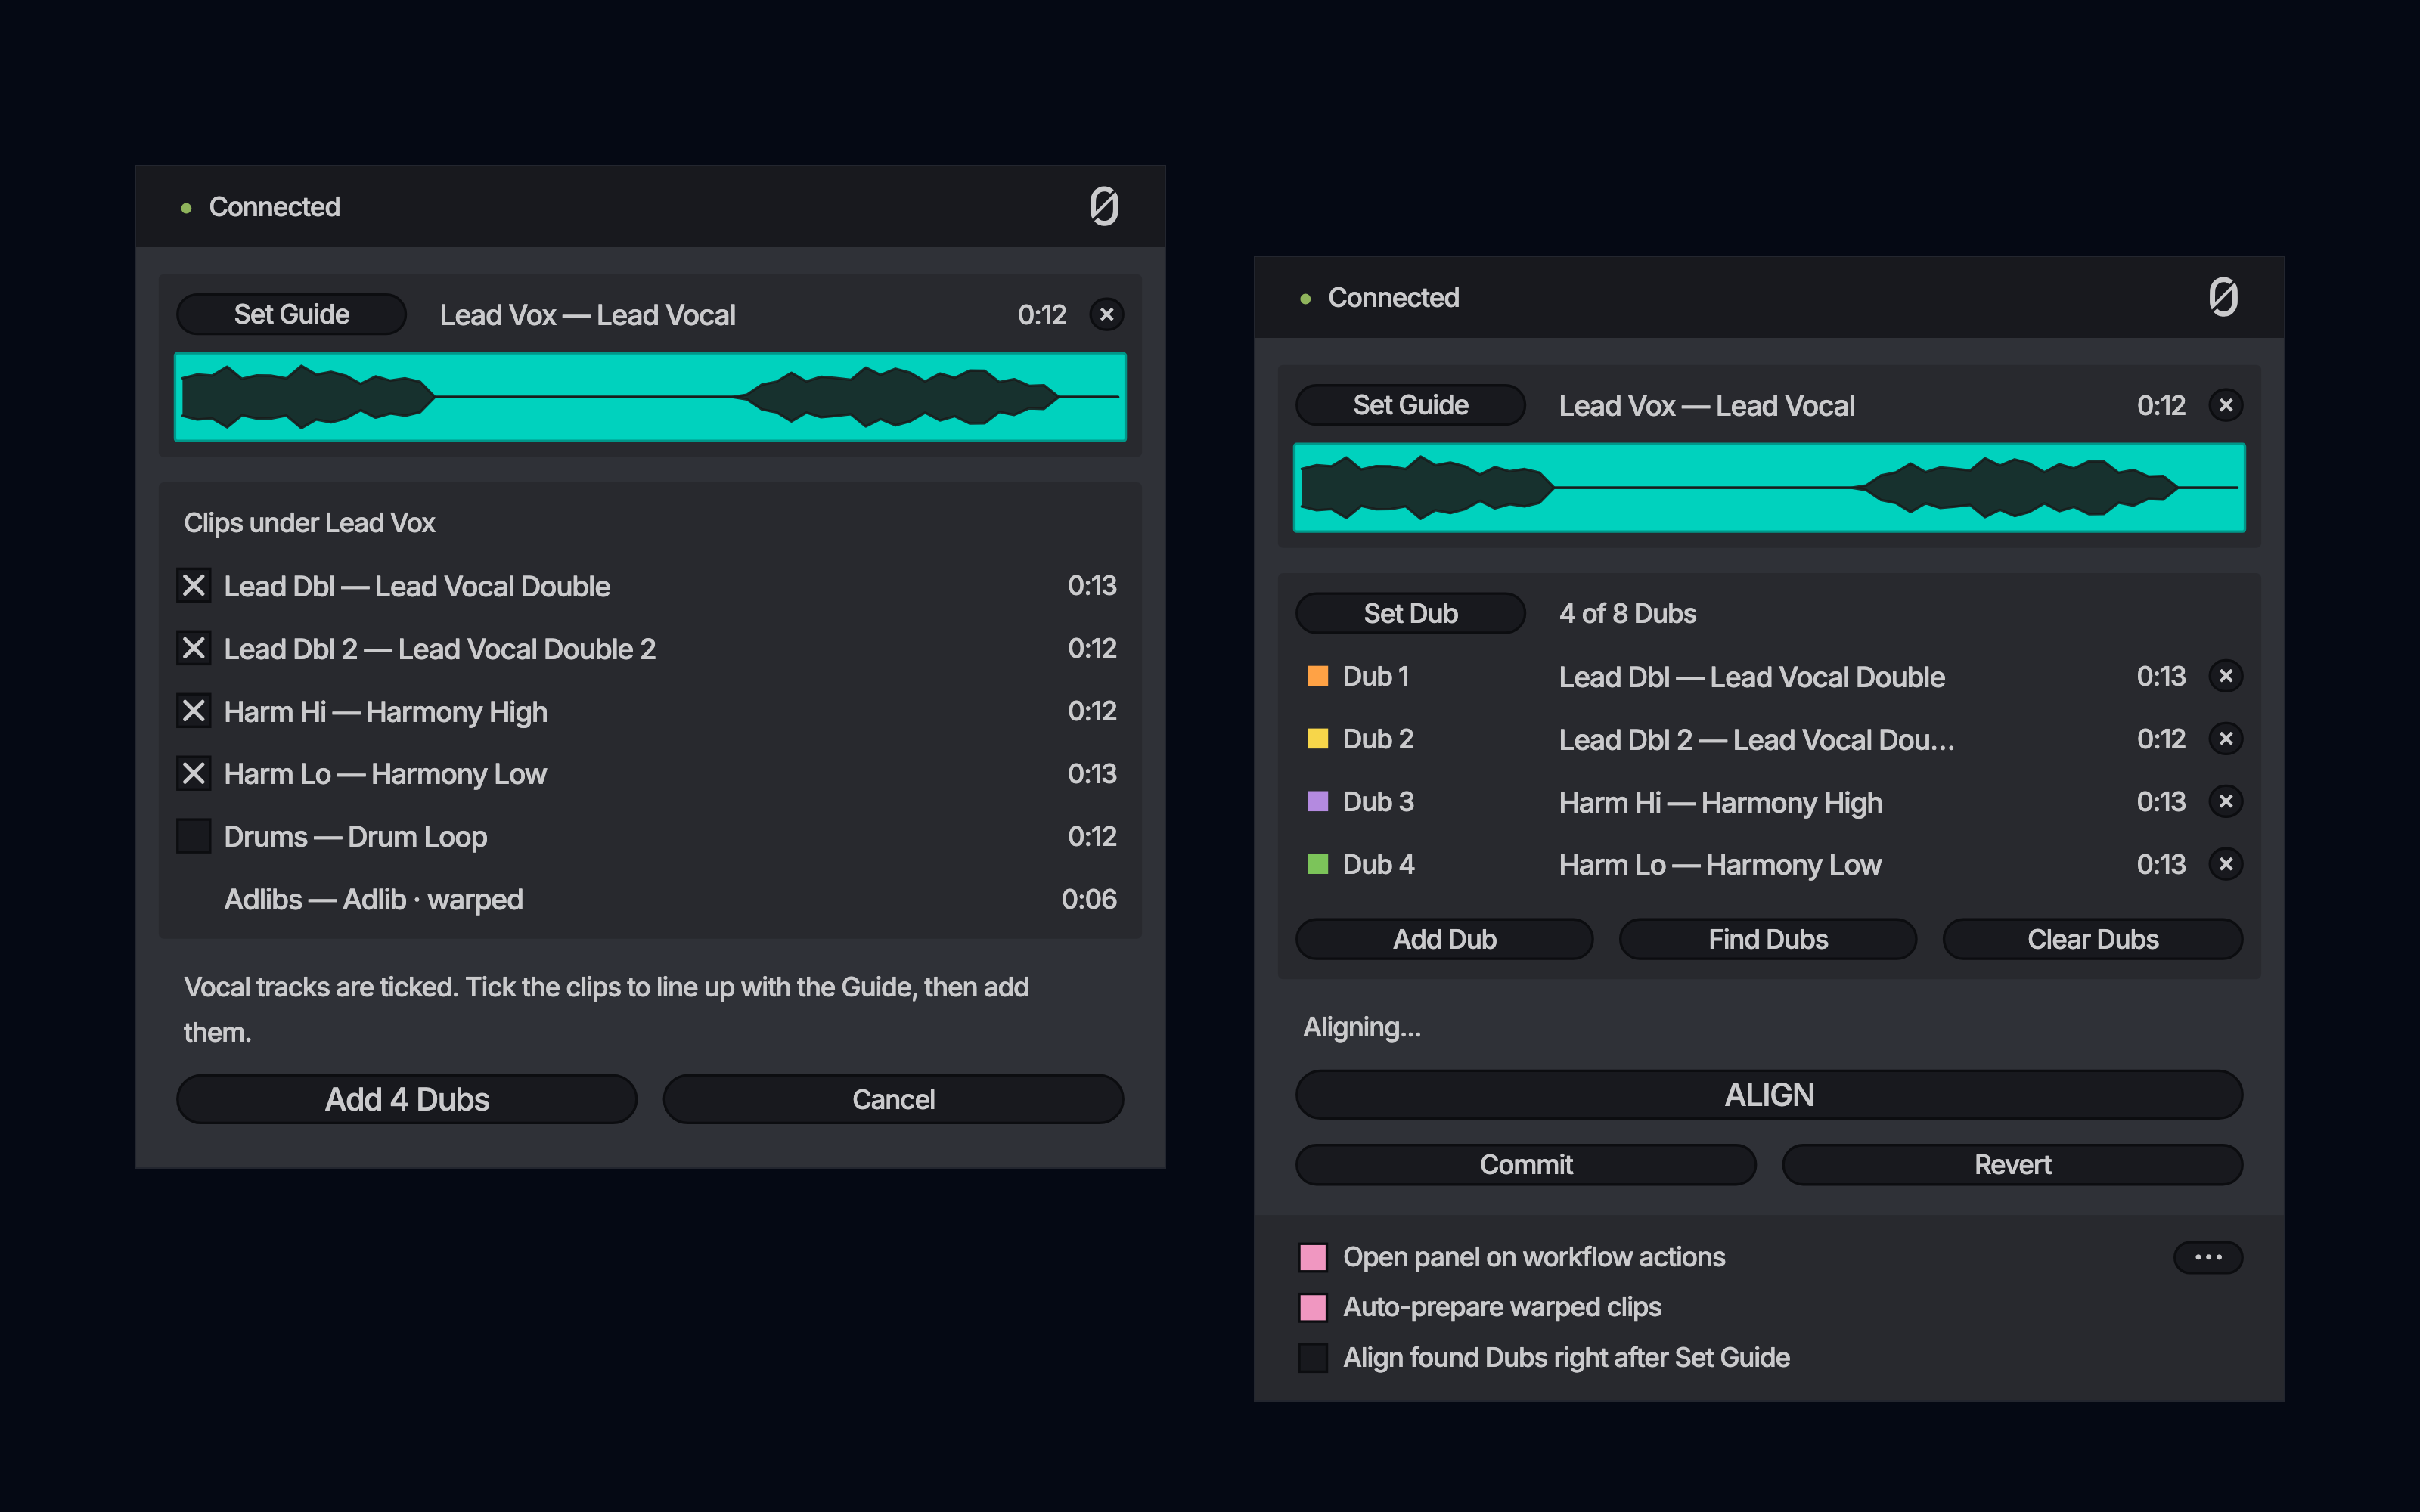
Task: Remove the guide clip in left panel
Action: pos(1106,315)
